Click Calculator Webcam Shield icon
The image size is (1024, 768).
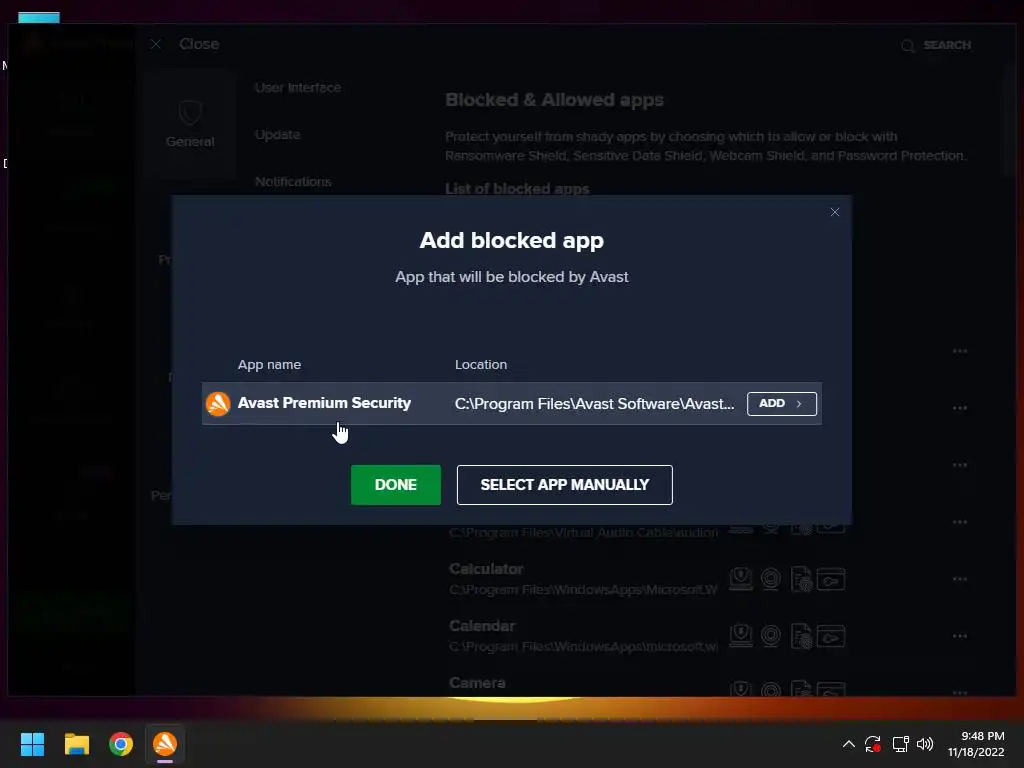tap(771, 579)
